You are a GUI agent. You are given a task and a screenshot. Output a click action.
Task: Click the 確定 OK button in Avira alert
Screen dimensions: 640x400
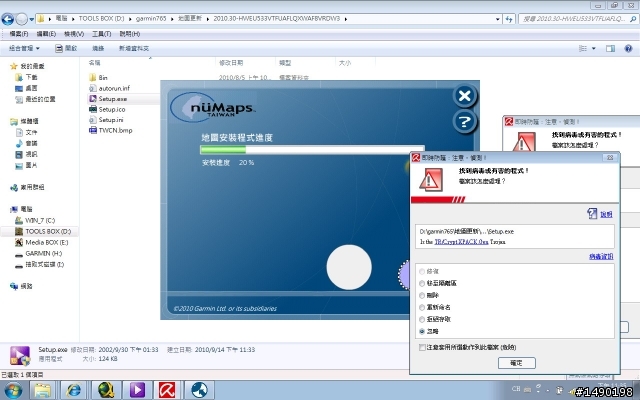[x=516, y=363]
